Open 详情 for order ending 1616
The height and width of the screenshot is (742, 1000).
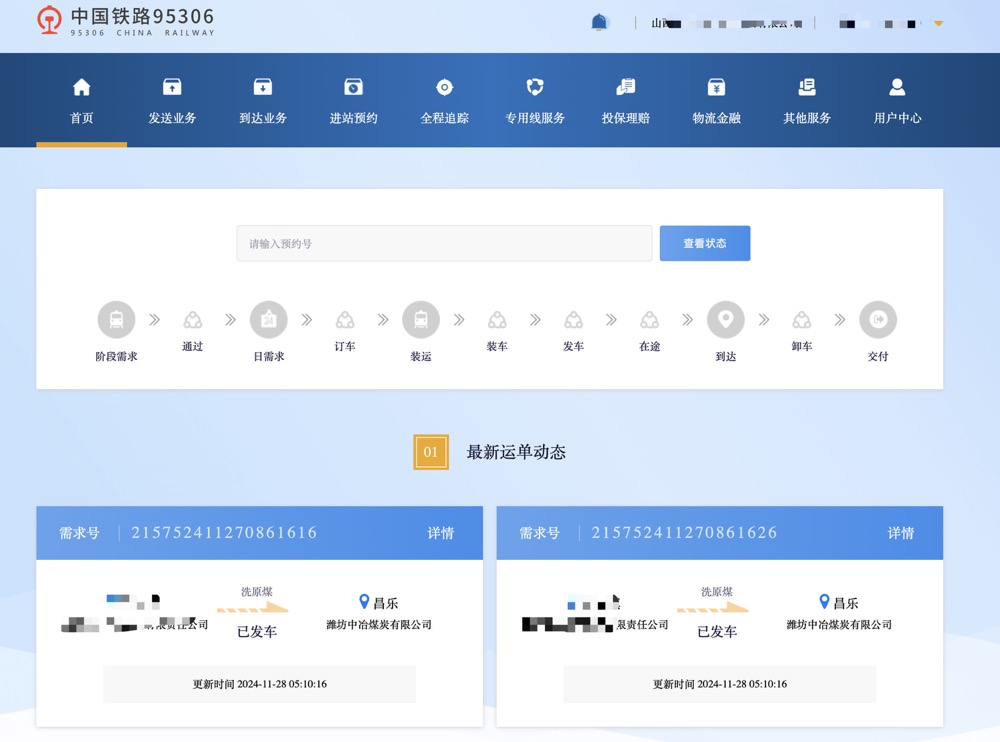point(440,533)
